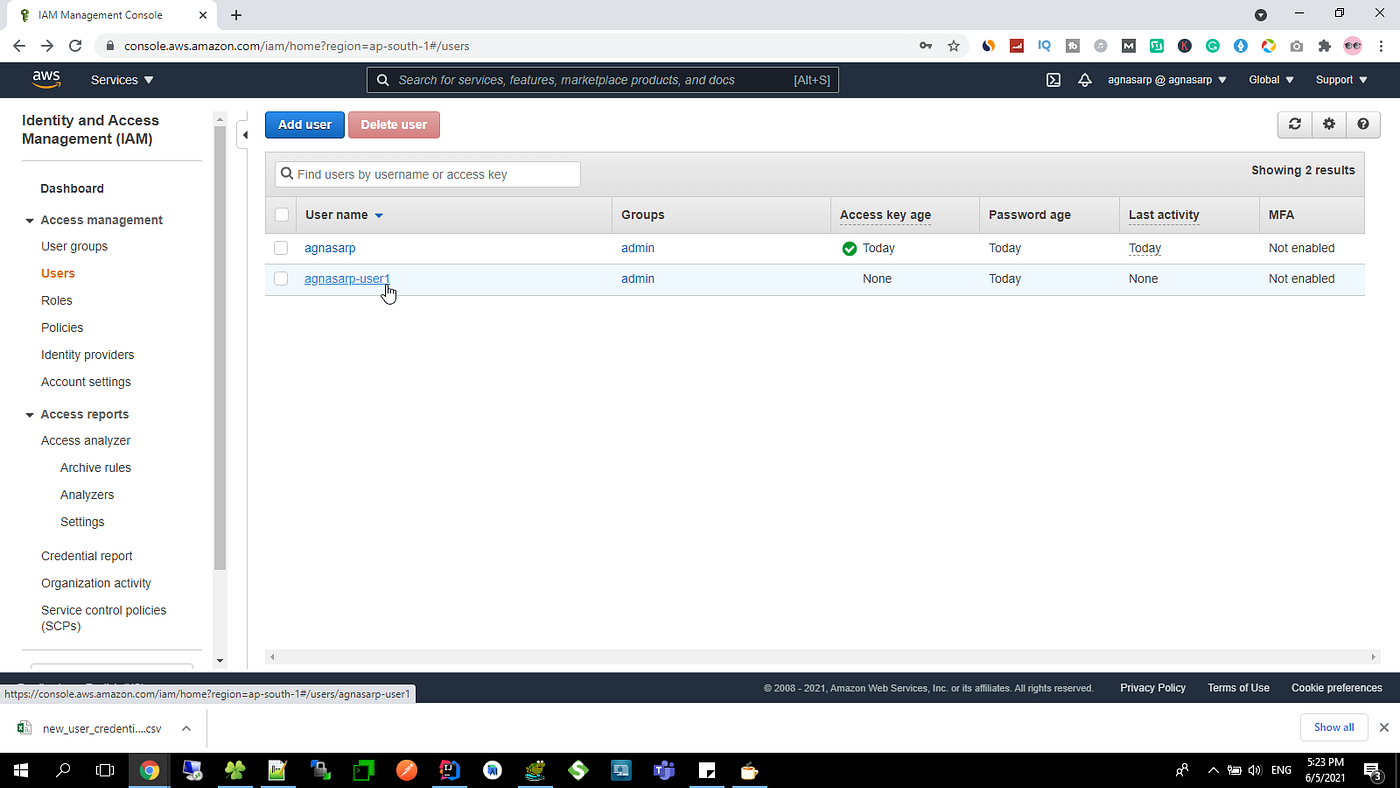Open the Chrome tab search arrow

pos(1261,14)
